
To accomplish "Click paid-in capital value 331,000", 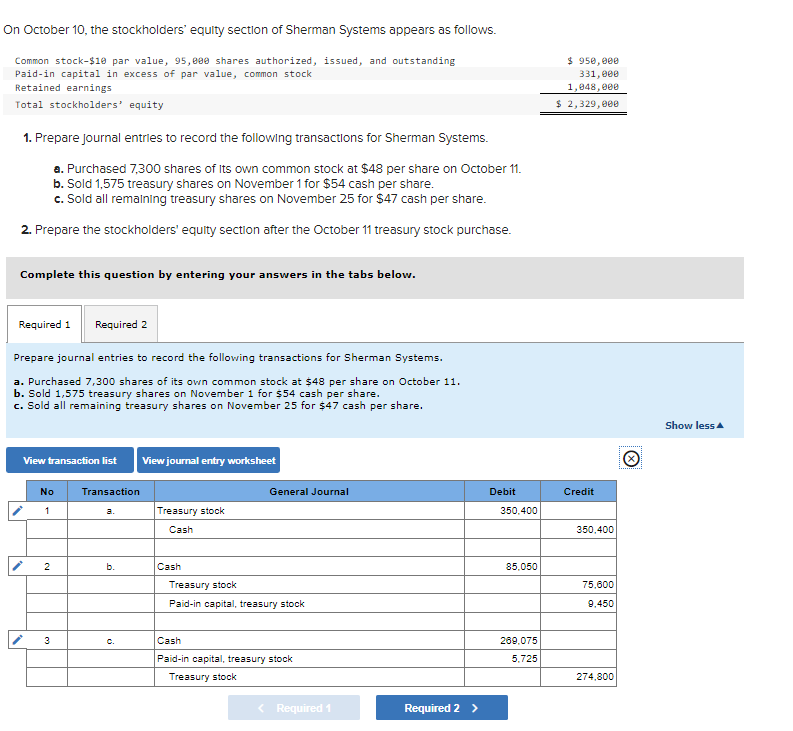I will pos(599,74).
